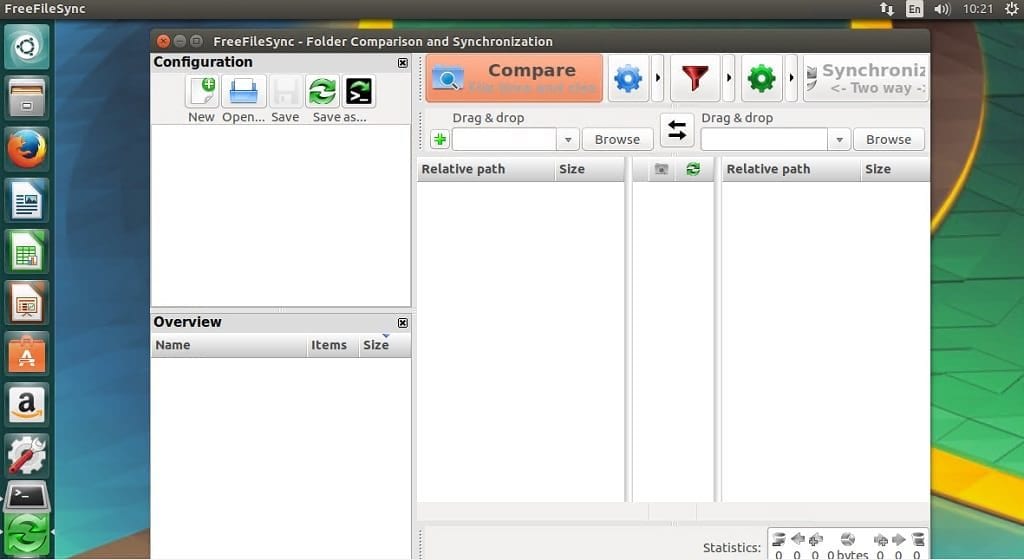Sort right grid by Size column
This screenshot has width=1024, height=560.
click(x=895, y=169)
